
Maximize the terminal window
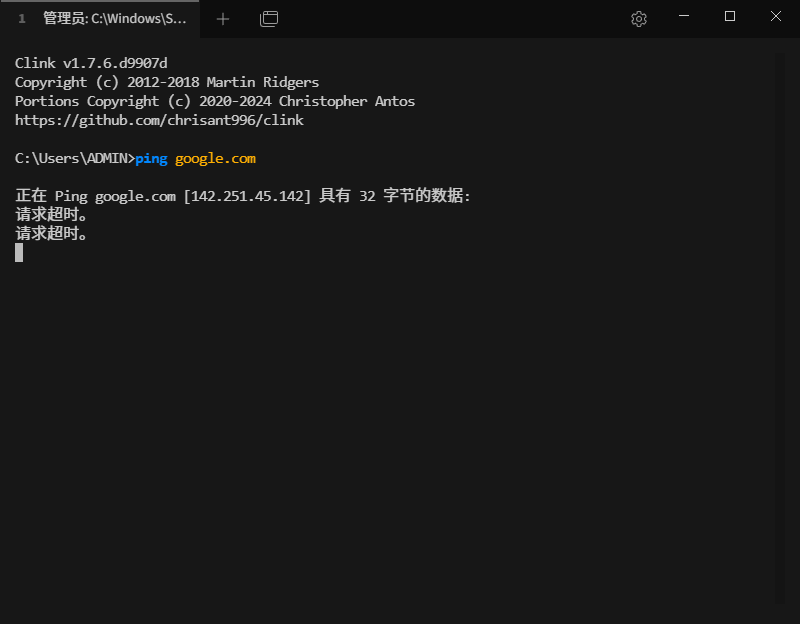tap(730, 16)
